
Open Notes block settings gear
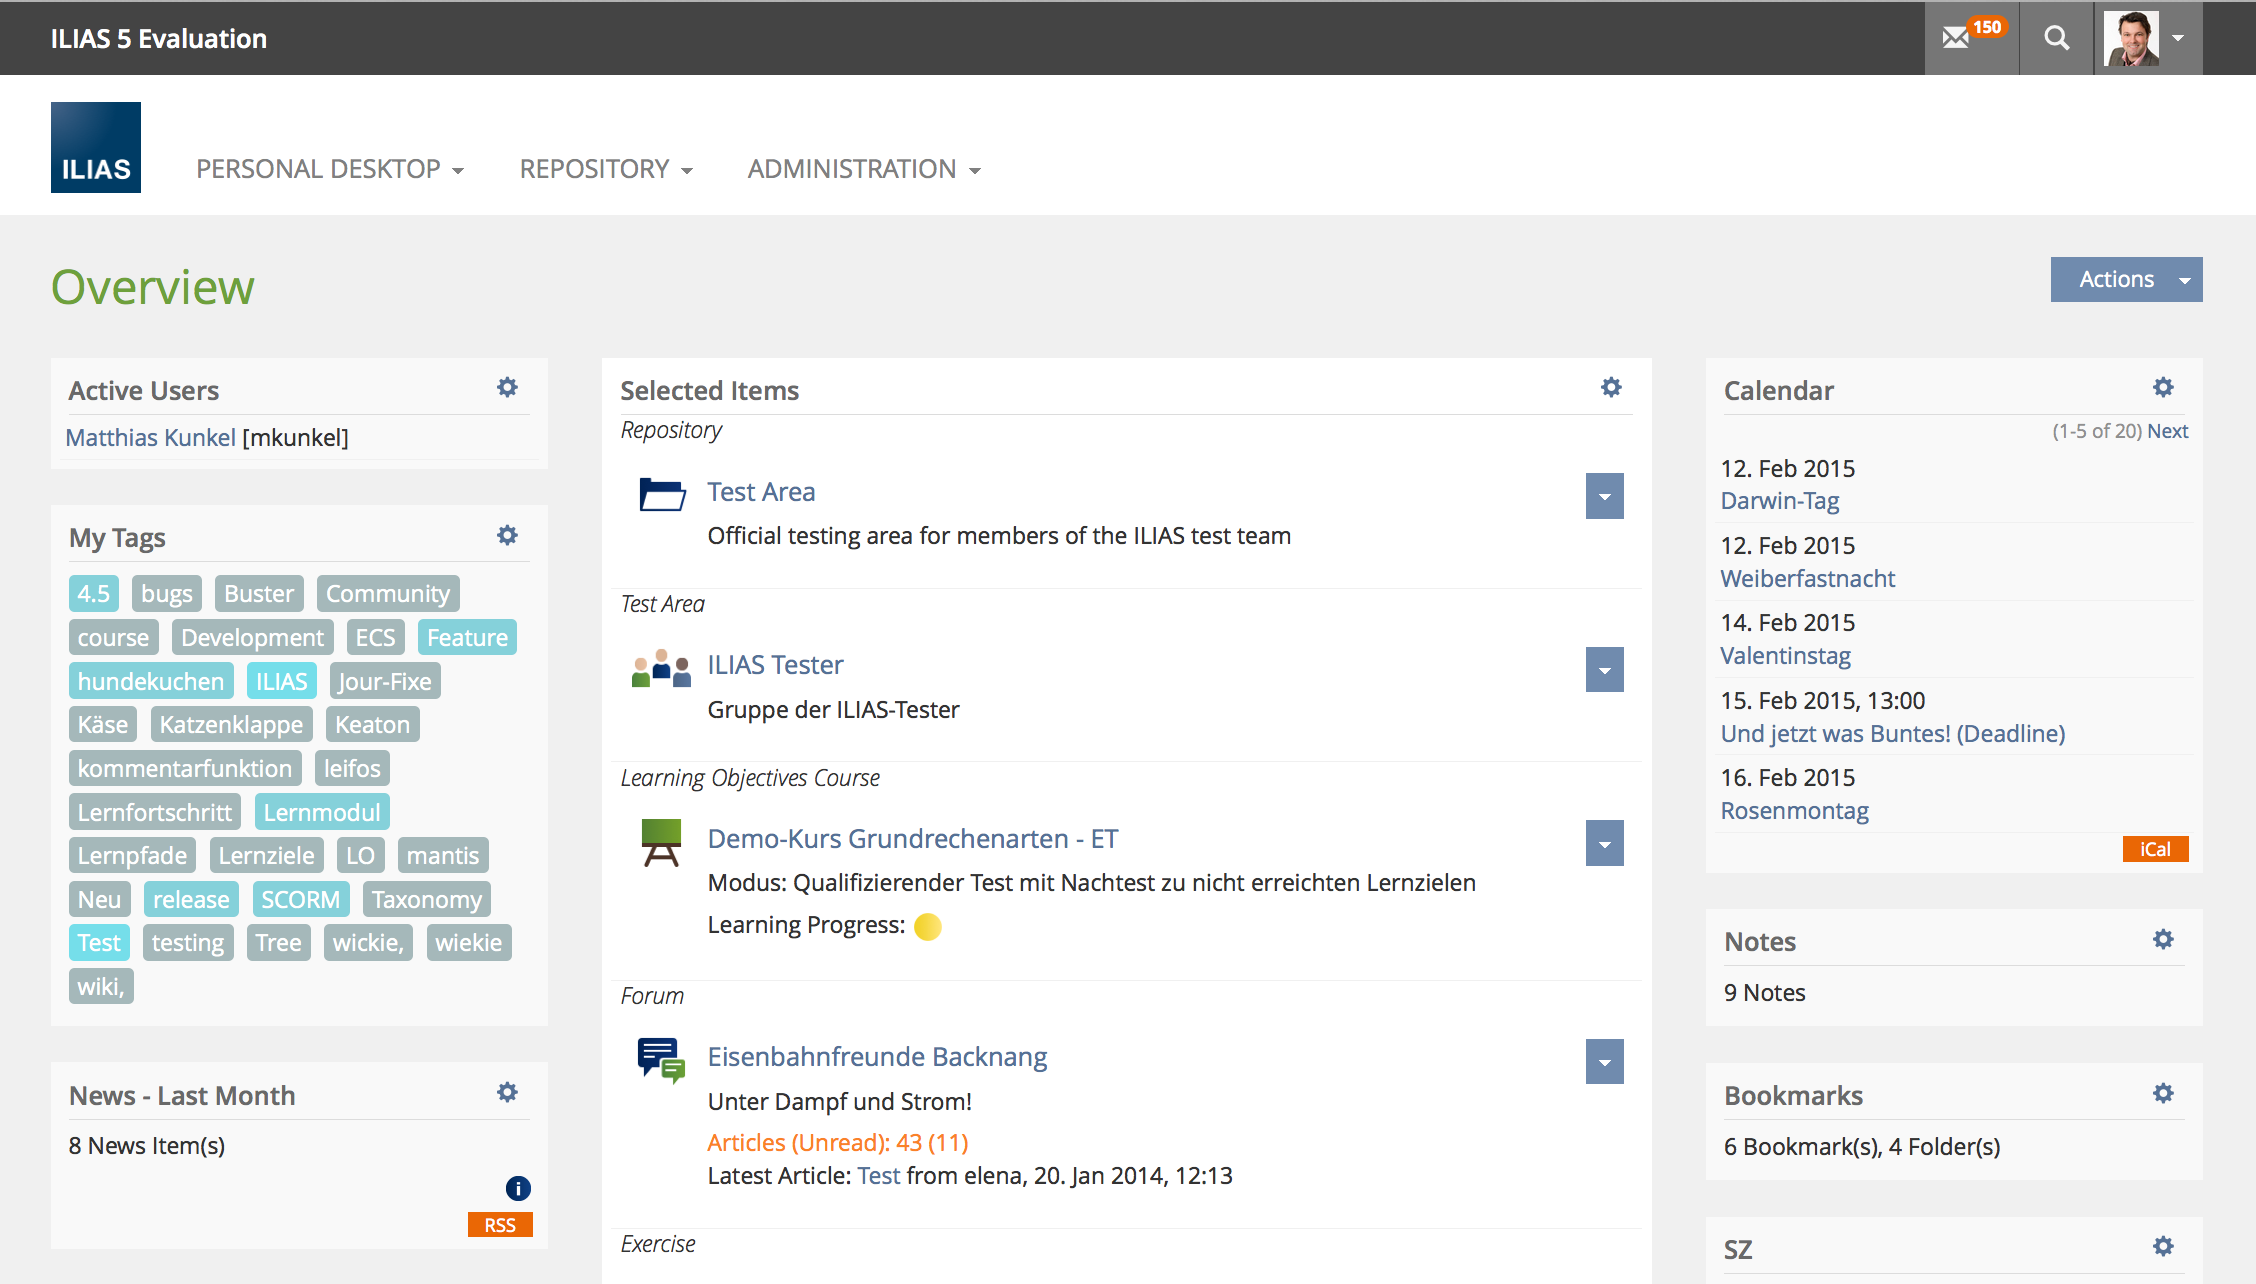click(2163, 940)
